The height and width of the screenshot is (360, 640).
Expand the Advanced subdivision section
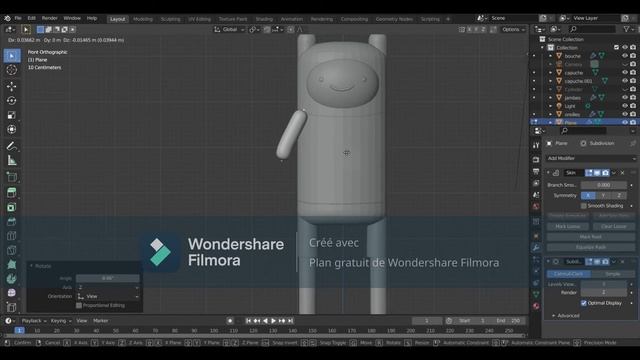pos(566,316)
